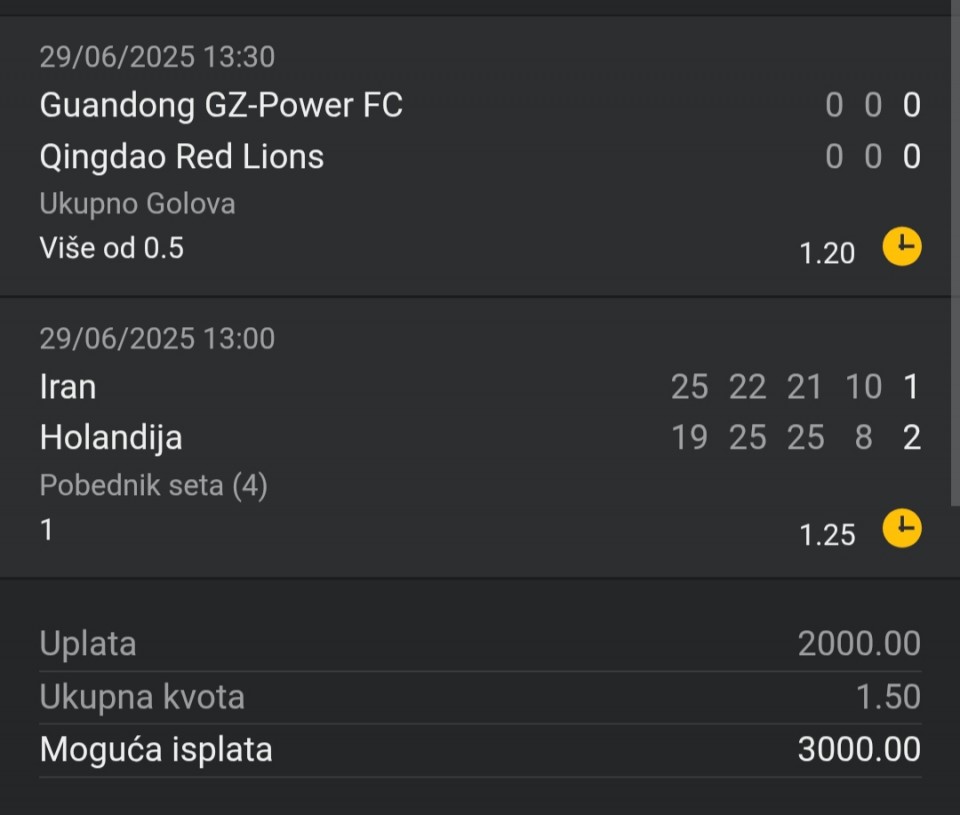The image size is (960, 815).
Task: Click the Ukupna kvota value 1.50
Action: click(888, 697)
